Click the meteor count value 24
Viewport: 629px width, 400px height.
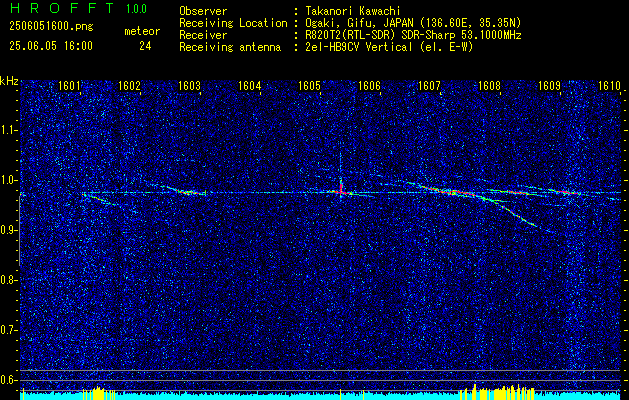point(145,46)
